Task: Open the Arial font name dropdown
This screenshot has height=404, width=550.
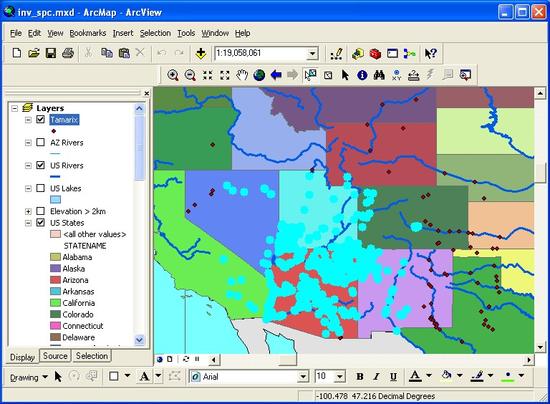Action: (303, 377)
